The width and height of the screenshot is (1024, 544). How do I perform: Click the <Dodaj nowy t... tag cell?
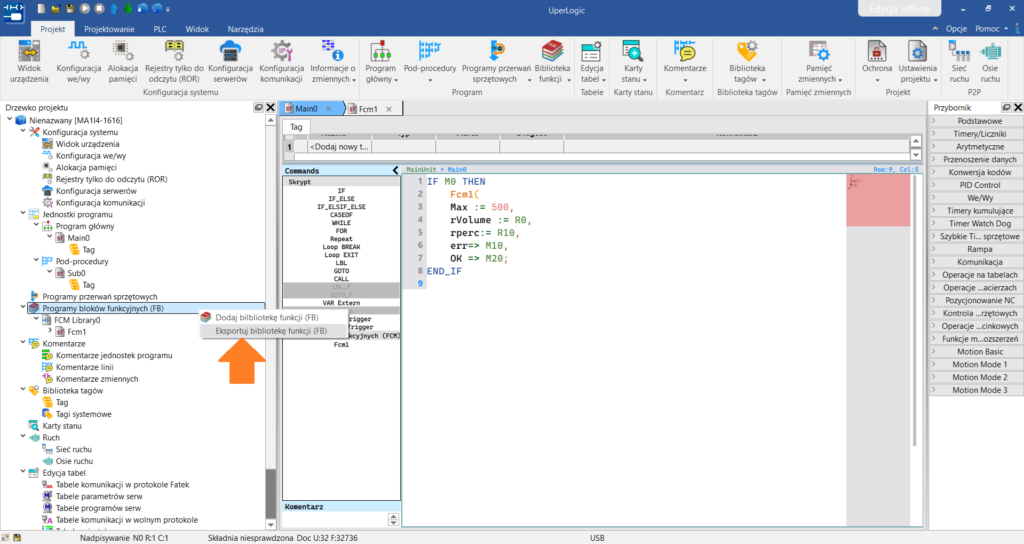(338, 147)
